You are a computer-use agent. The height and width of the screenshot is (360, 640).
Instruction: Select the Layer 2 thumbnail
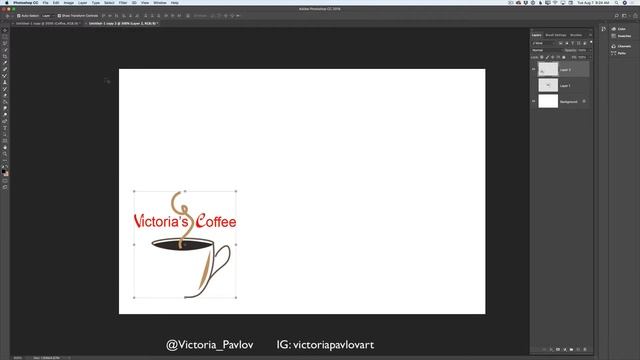pos(548,69)
